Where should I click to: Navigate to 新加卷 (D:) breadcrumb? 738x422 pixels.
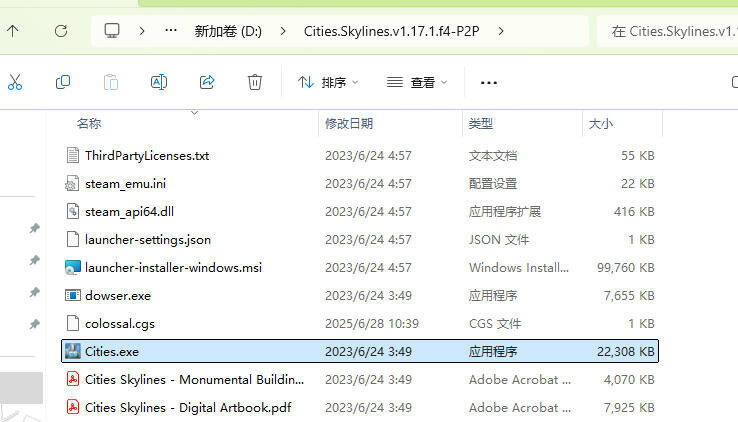coord(228,31)
